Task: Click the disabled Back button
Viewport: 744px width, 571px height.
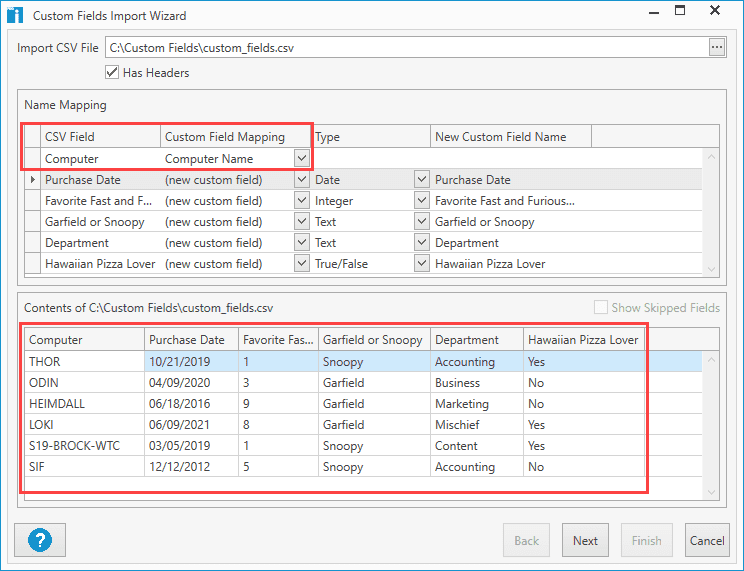Action: click(526, 540)
